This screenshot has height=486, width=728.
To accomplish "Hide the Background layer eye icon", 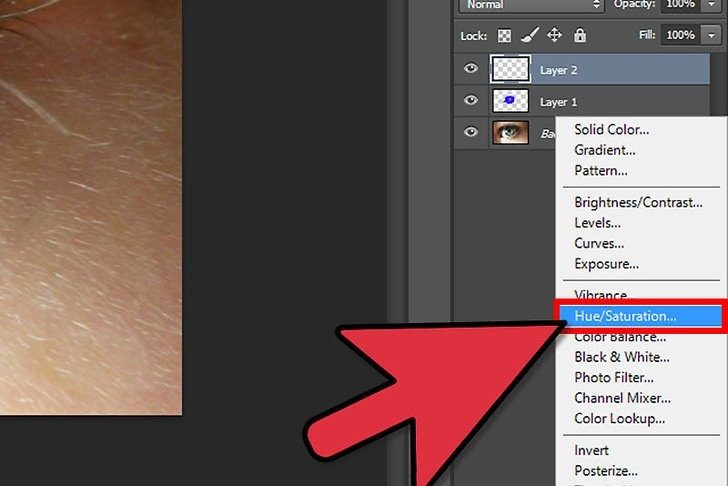I will [x=471, y=132].
